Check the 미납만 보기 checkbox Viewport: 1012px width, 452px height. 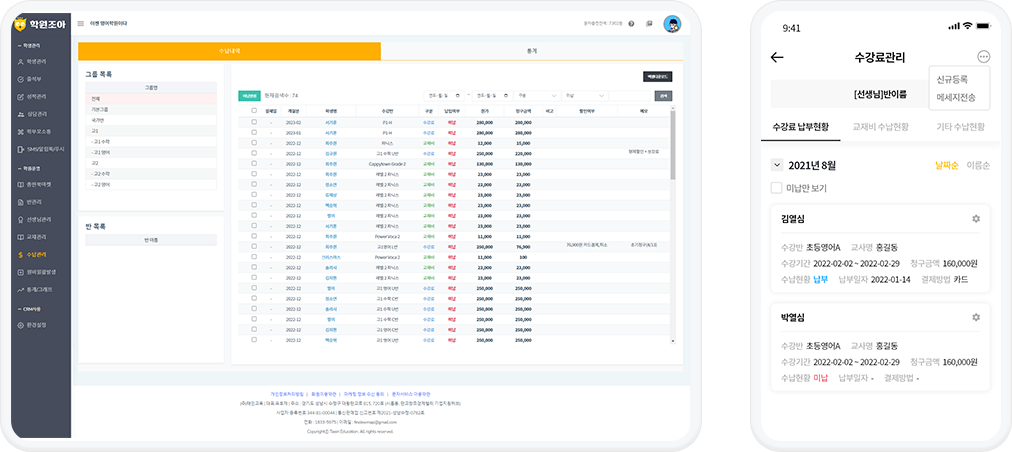[x=777, y=188]
